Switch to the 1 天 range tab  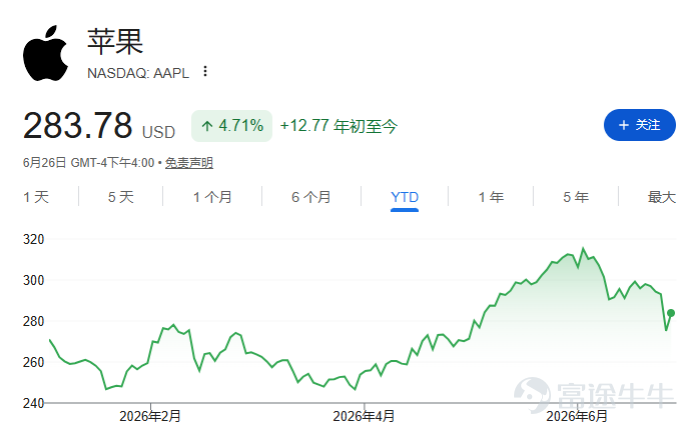tap(36, 197)
